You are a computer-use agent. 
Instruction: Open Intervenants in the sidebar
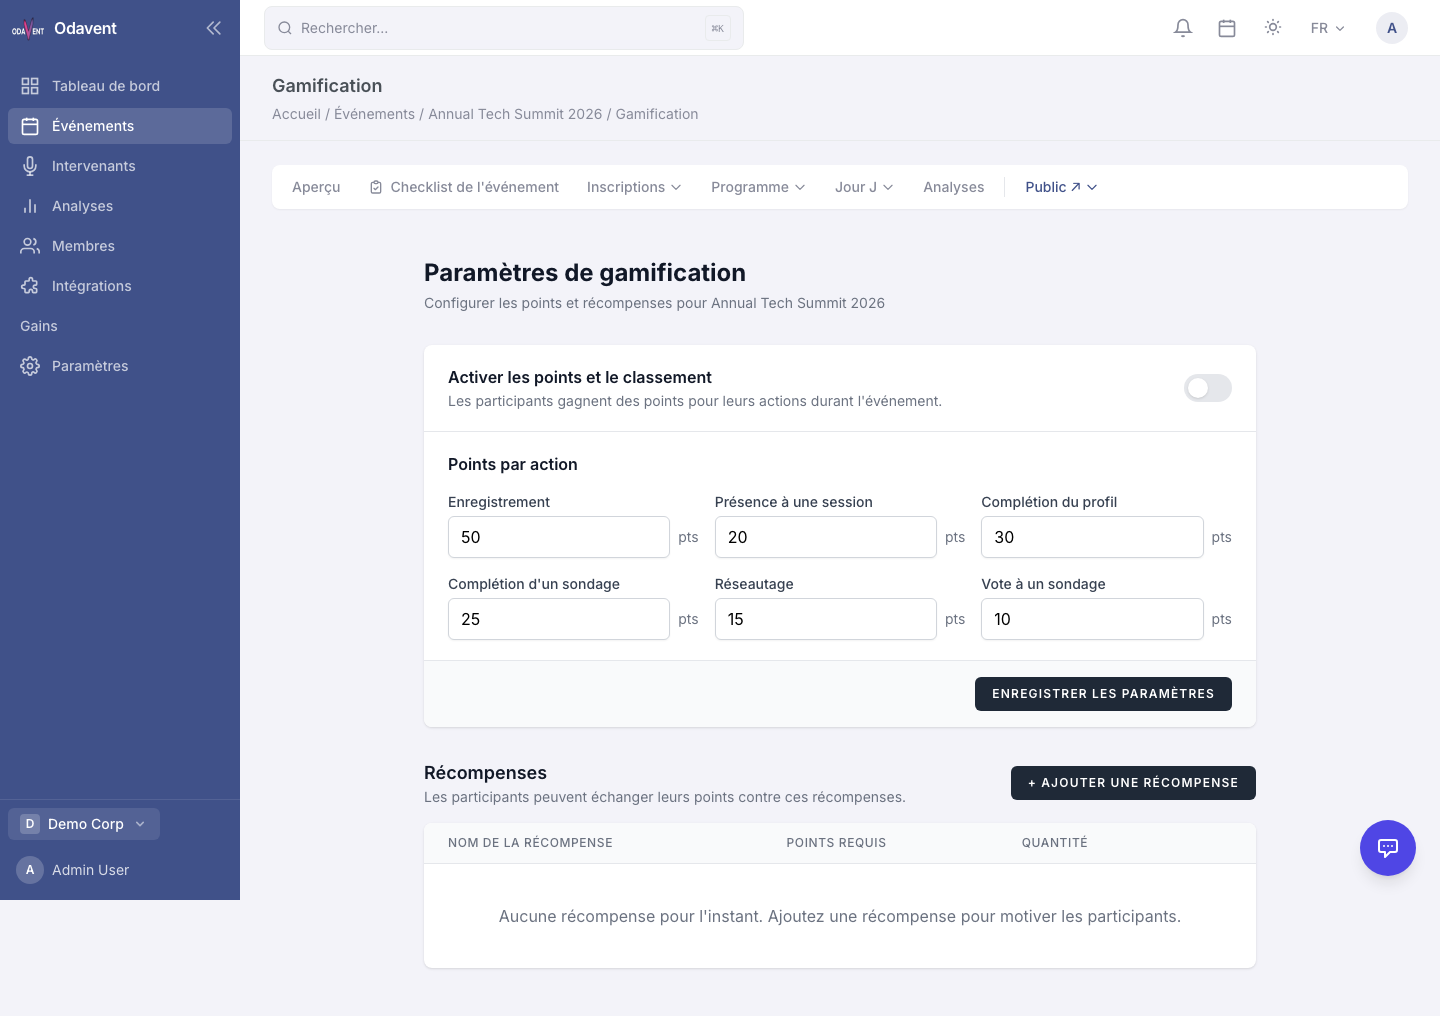click(120, 166)
